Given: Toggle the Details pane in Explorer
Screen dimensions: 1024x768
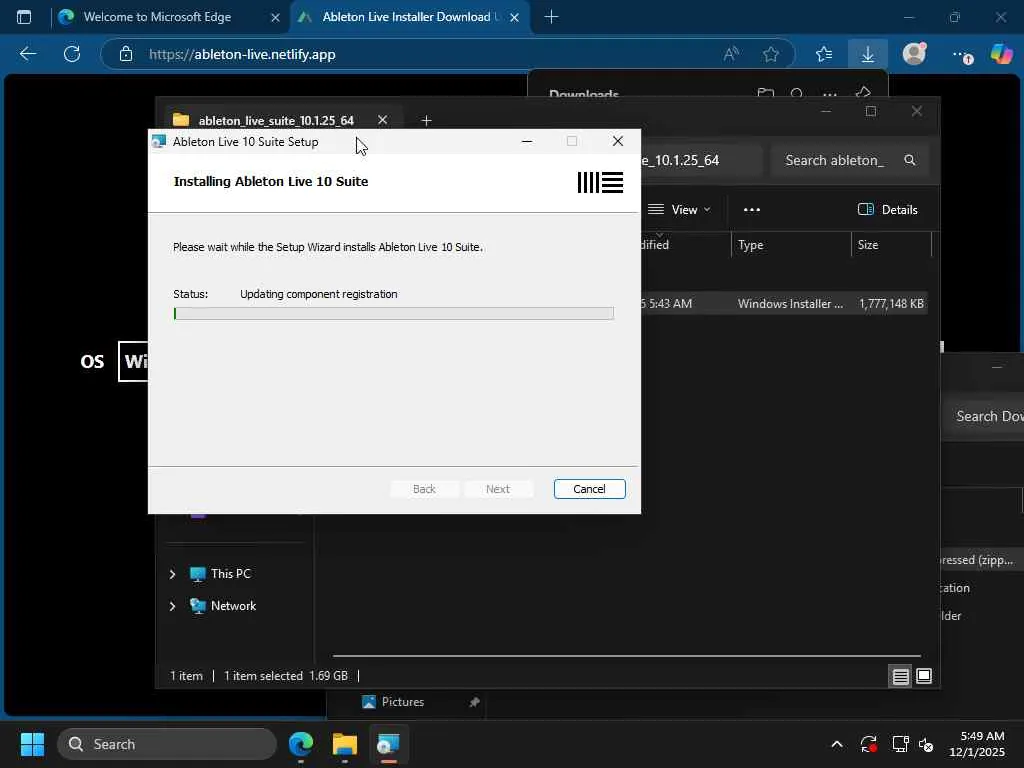Looking at the screenshot, I should coord(887,210).
